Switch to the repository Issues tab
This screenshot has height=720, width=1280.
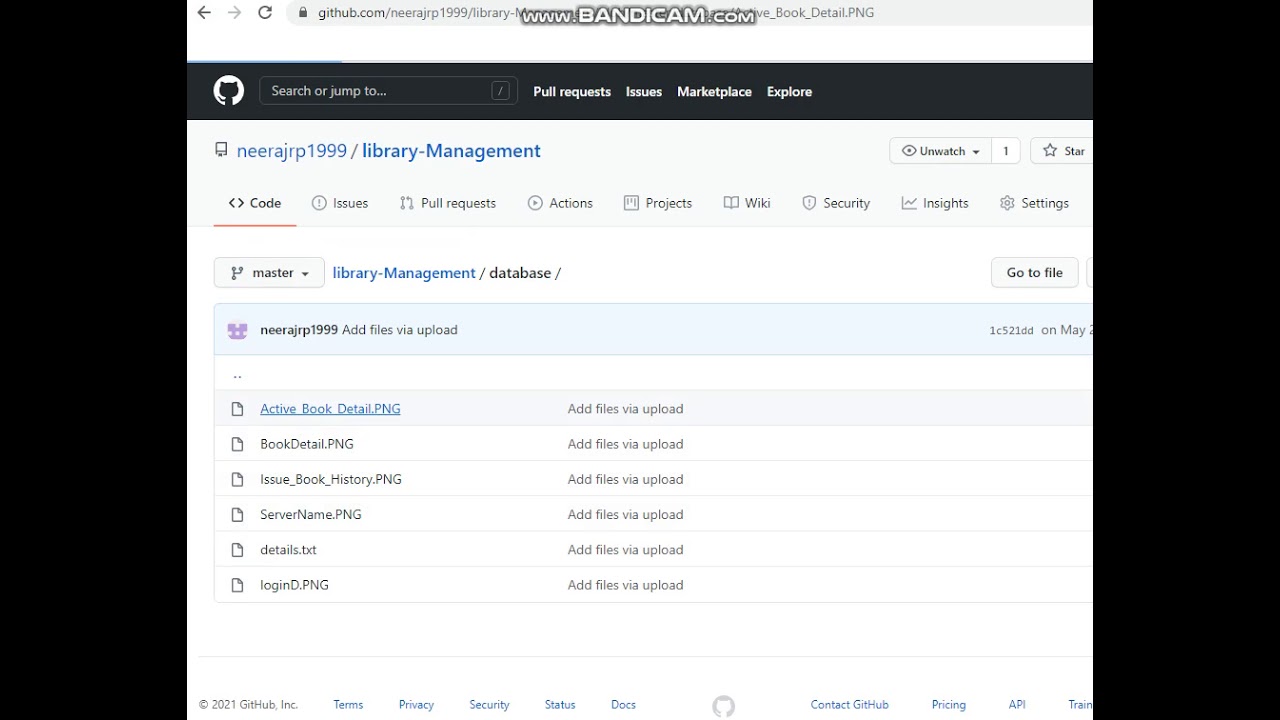click(x=340, y=203)
